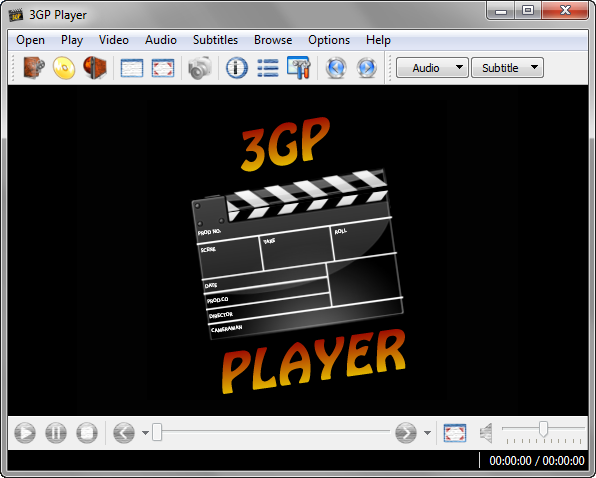Viewport: 596px width, 478px height.
Task: Open audio file via the speaker icon
Action: 95,68
